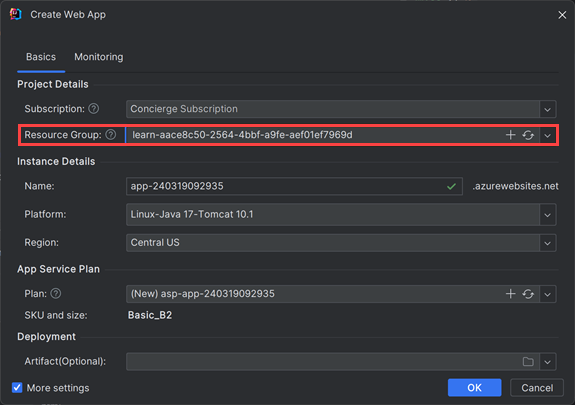Expand the Artifact dropdown arrow
This screenshot has height=405, width=575.
547,362
